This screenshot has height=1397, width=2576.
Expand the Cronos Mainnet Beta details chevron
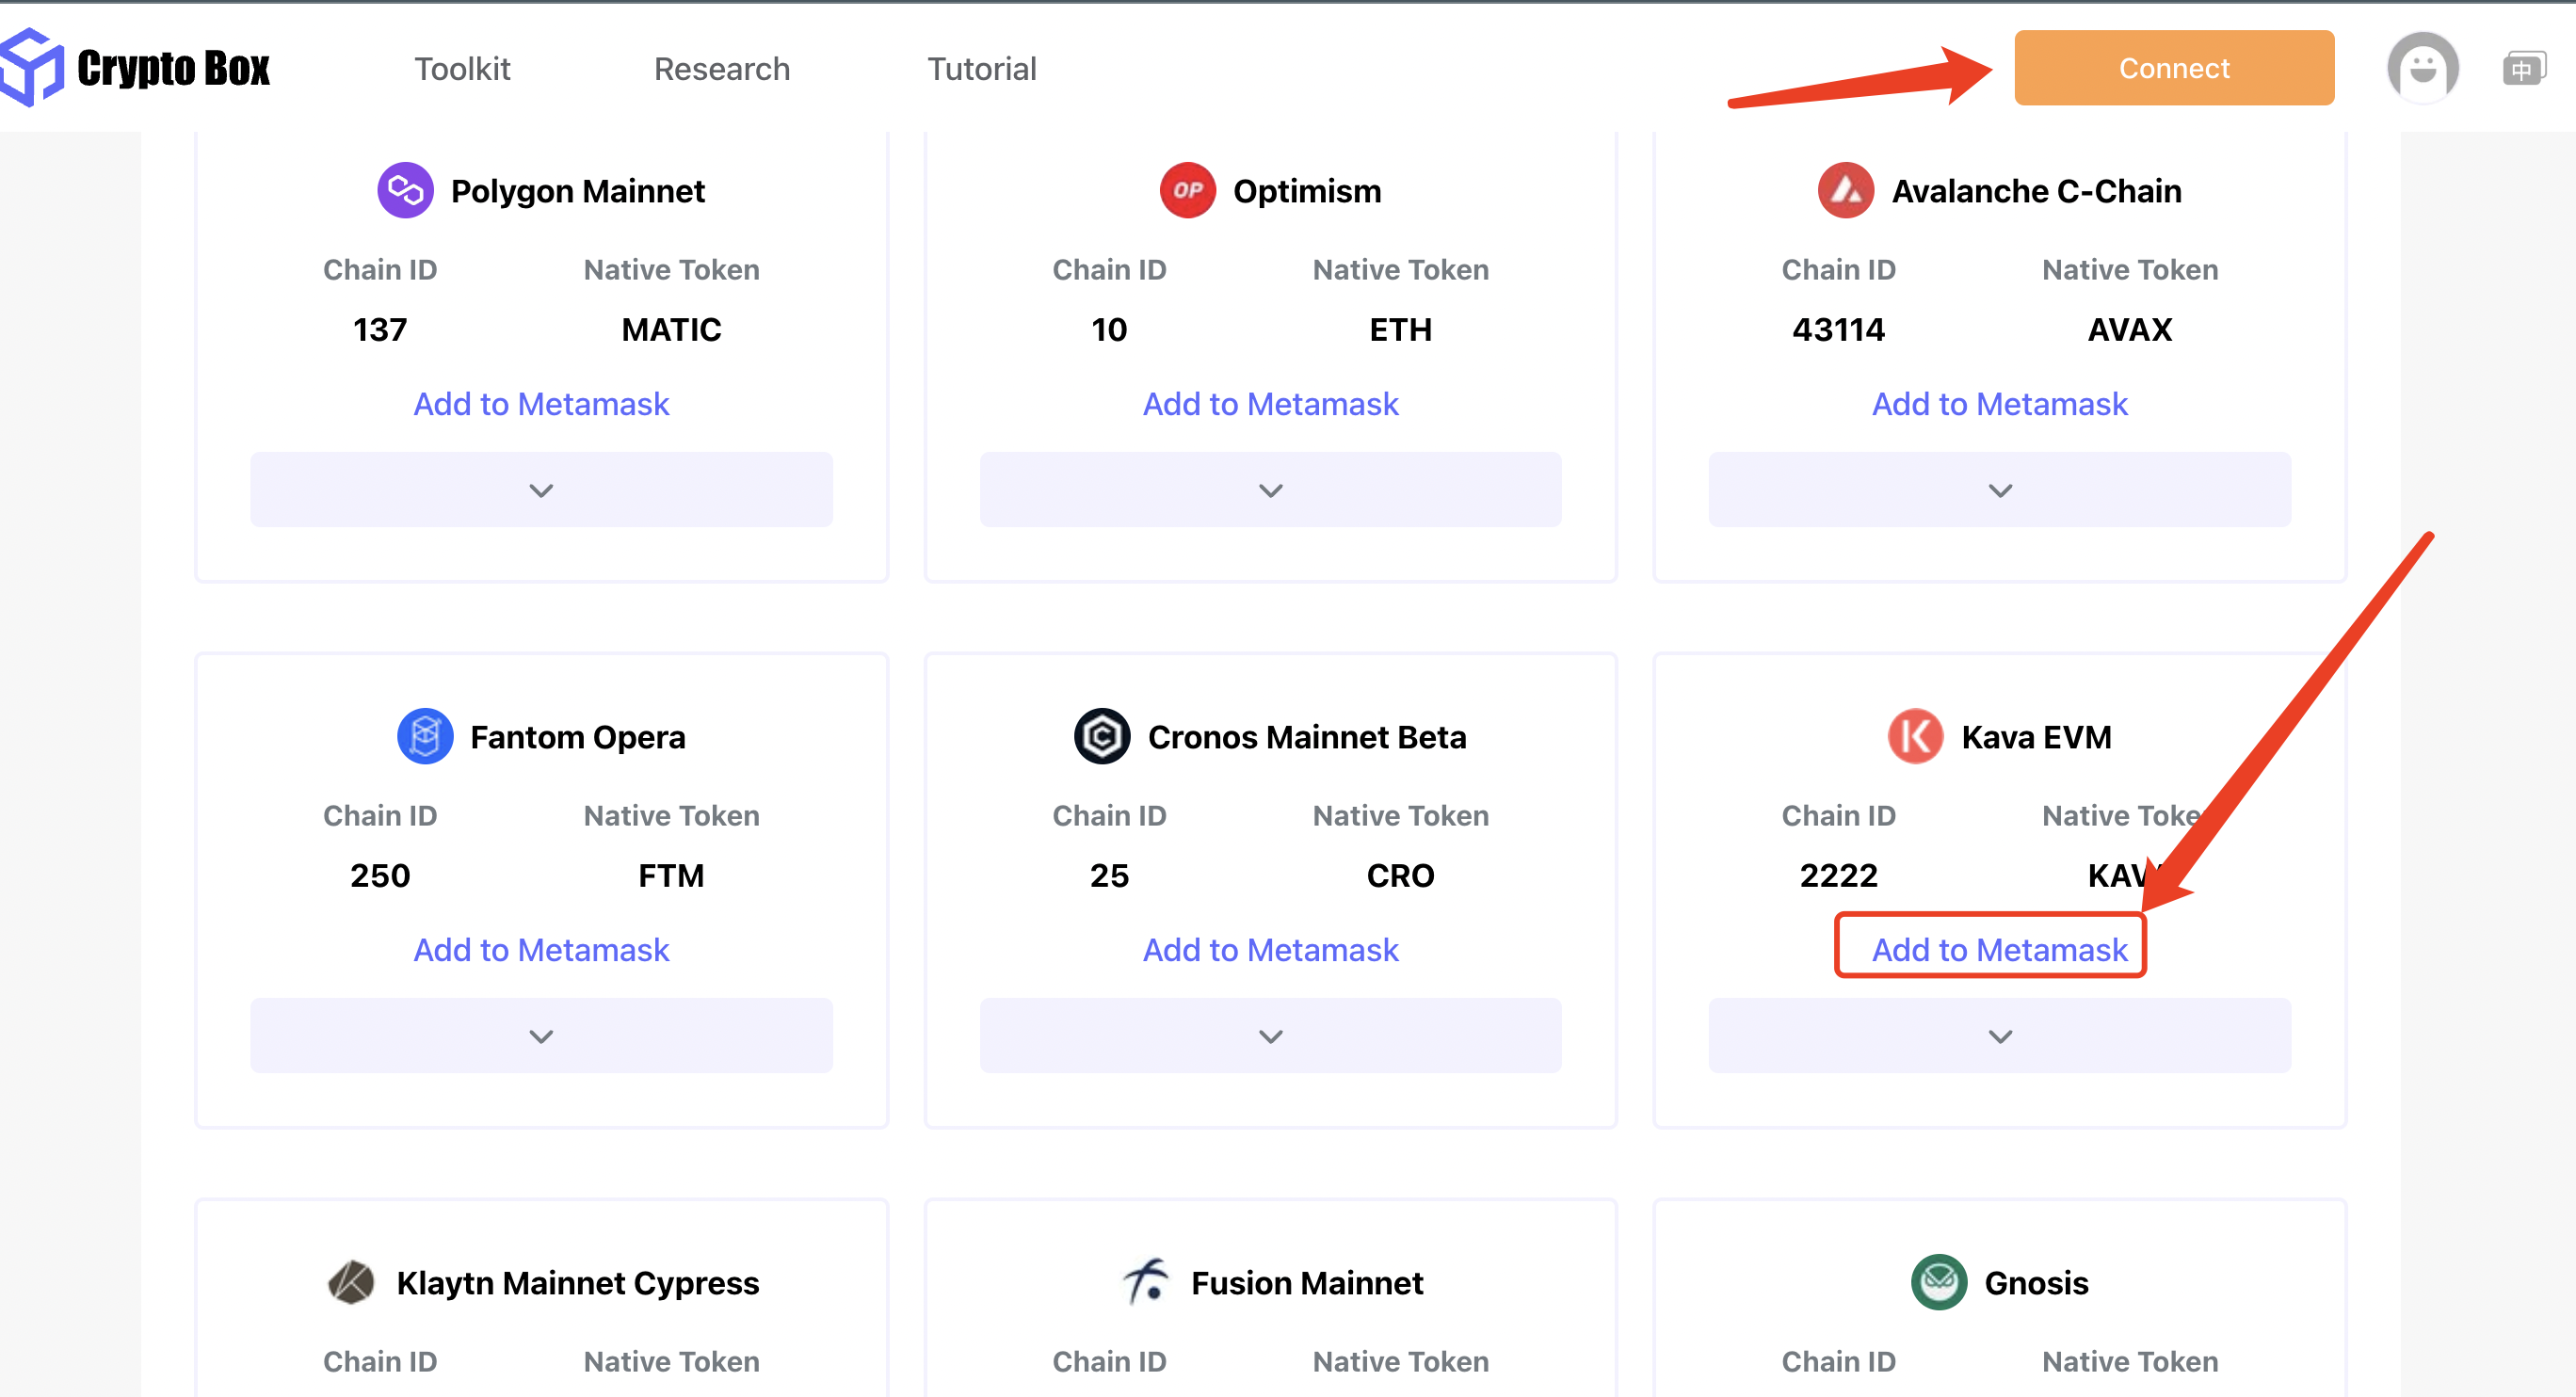coord(1270,1036)
